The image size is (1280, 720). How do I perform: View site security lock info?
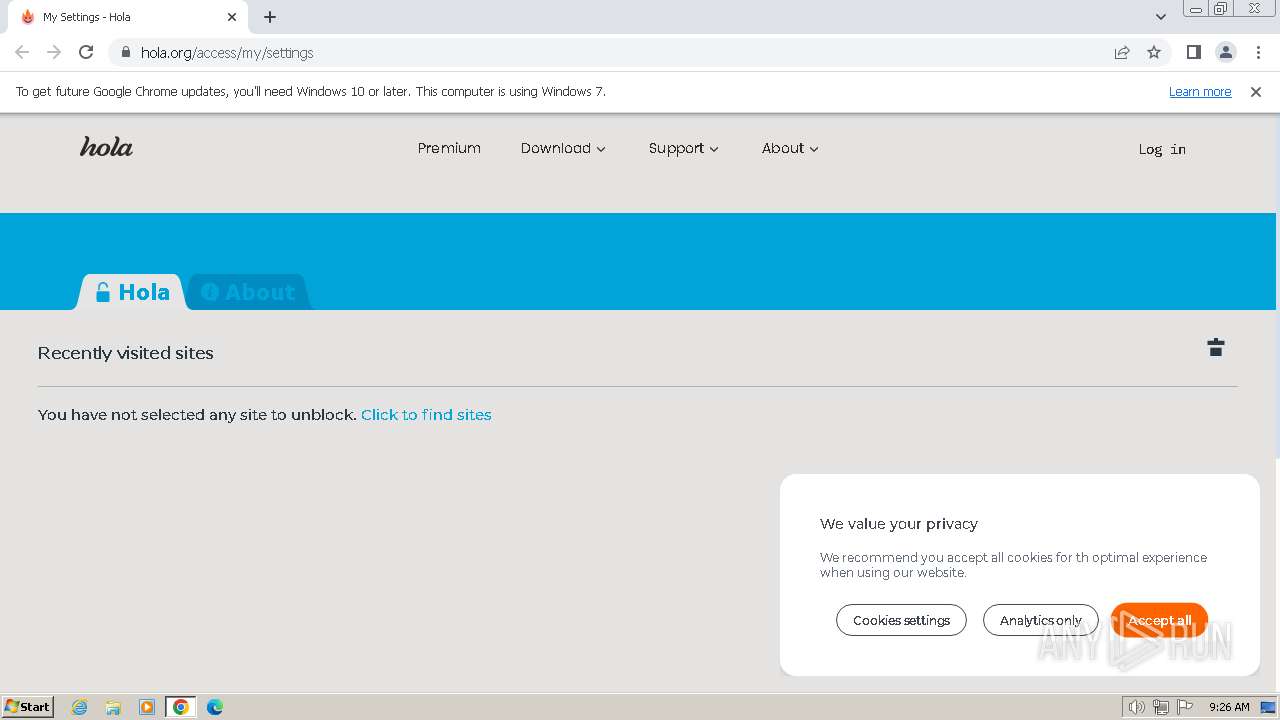click(x=125, y=52)
